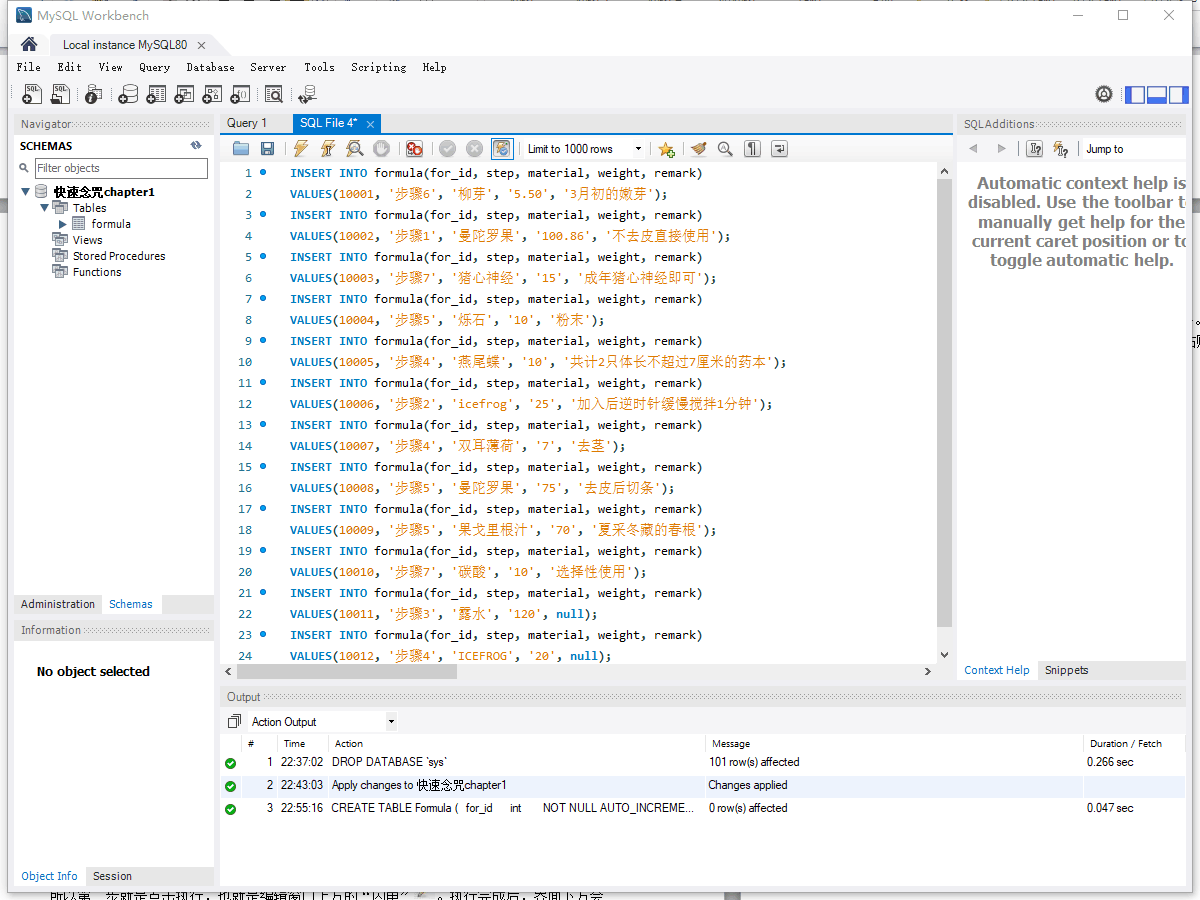Open the Scripting menu
This screenshot has width=1200, height=900.
tap(379, 67)
